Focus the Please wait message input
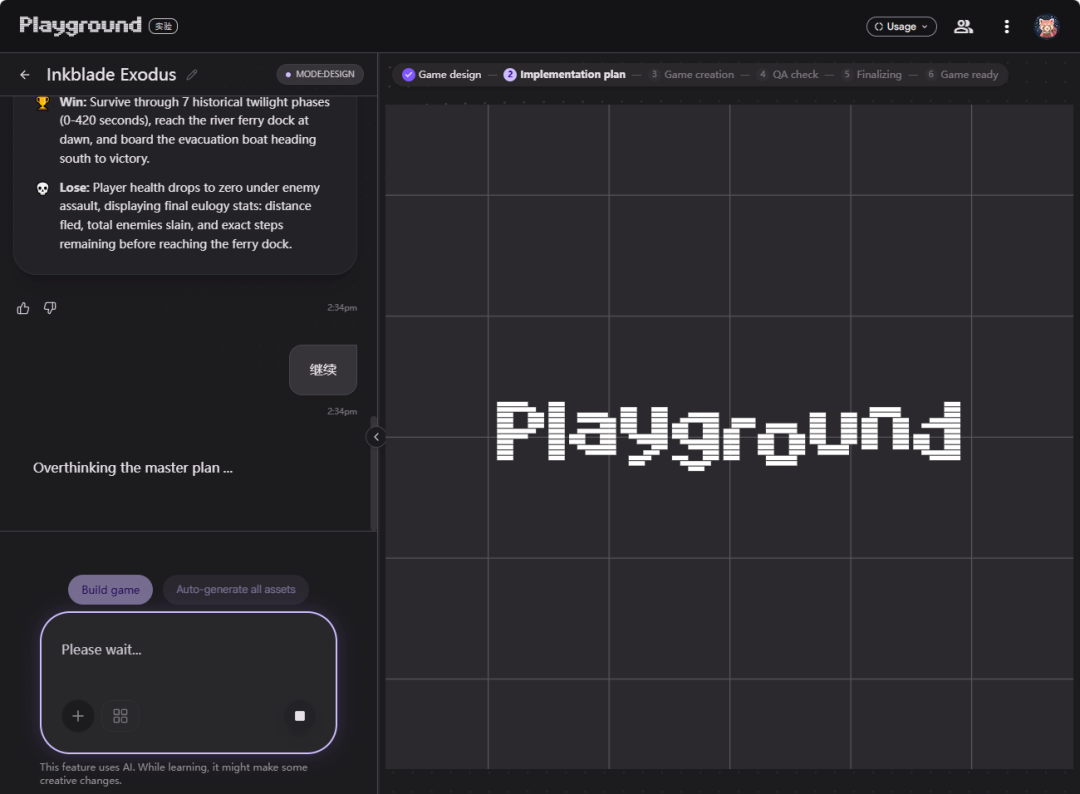The width and height of the screenshot is (1080, 794). (x=188, y=649)
